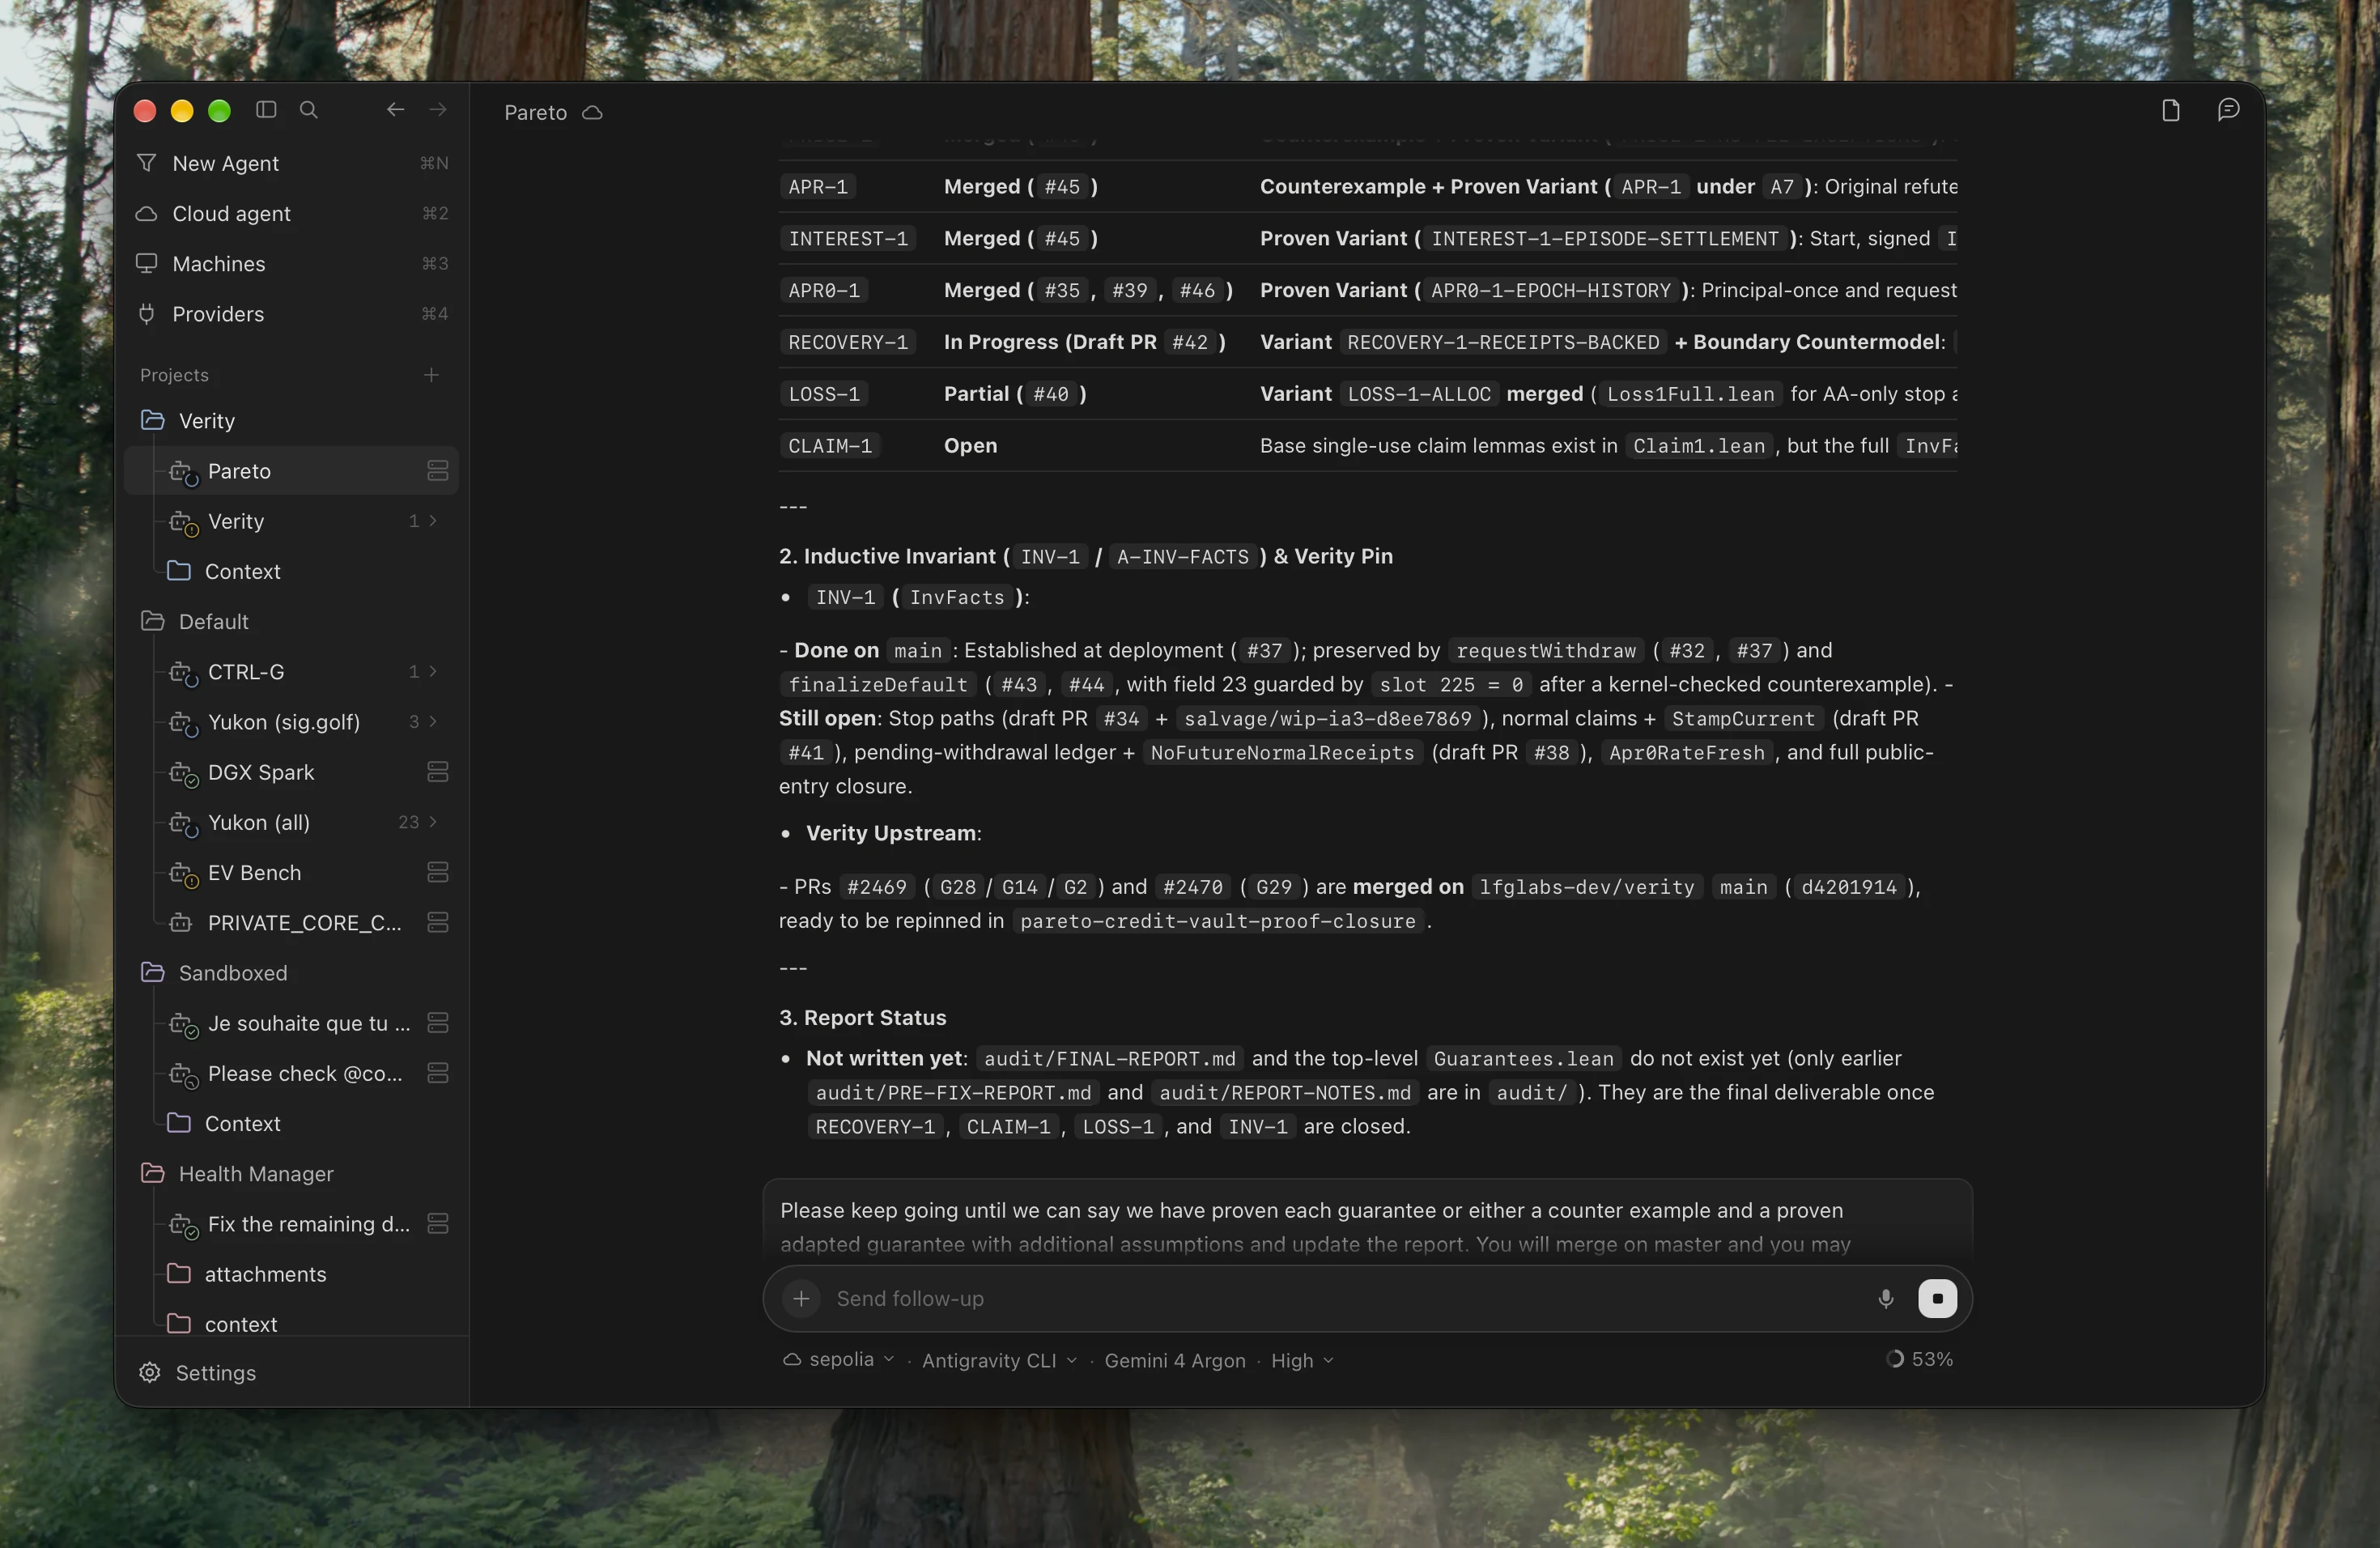Click the stack icon on EV Bench row
Screen dimensions: 2380x1548
pyautogui.click(x=438, y=872)
